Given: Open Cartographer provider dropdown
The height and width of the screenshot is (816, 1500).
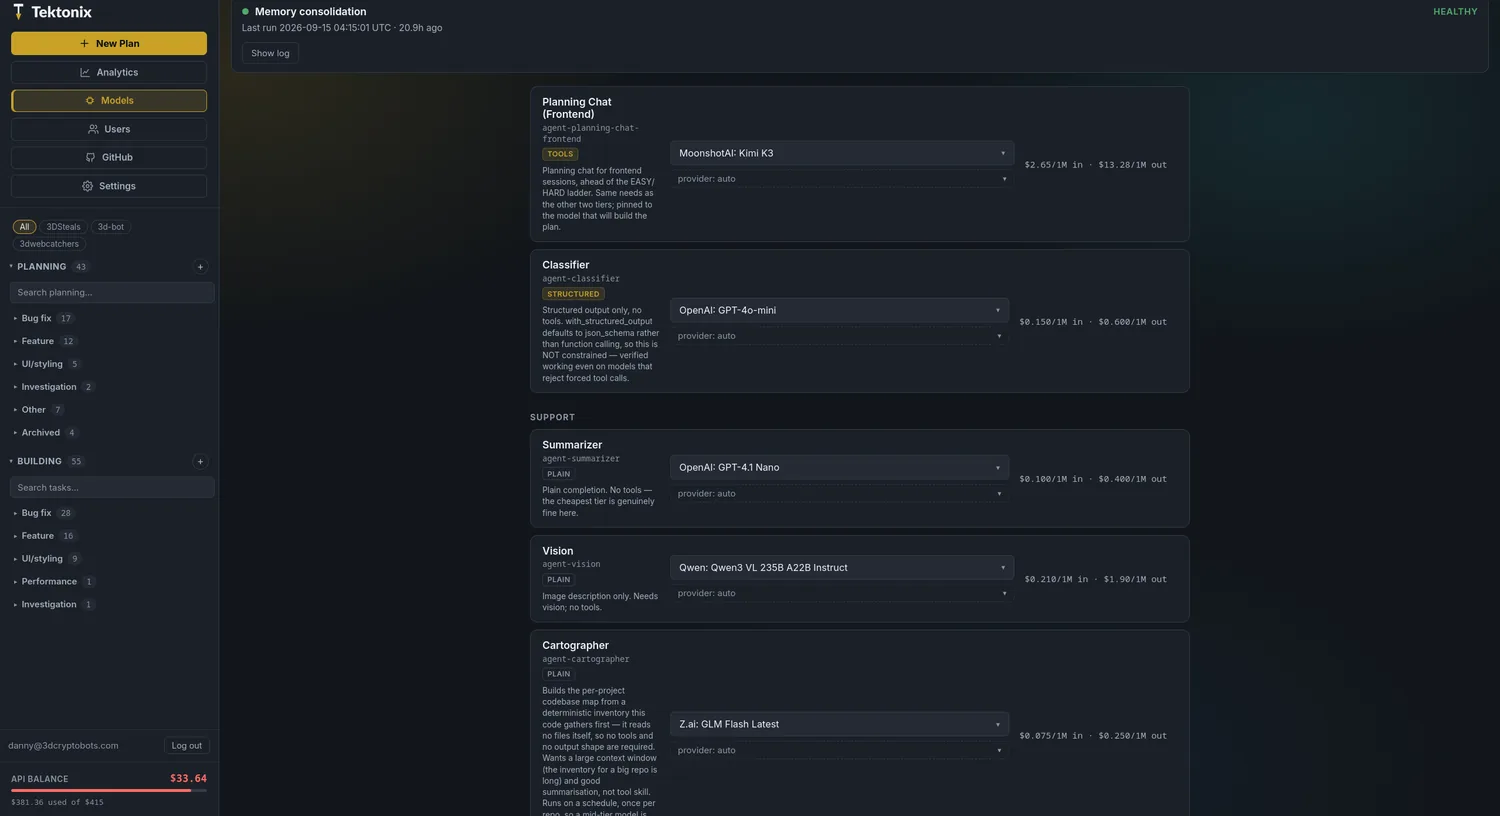Looking at the screenshot, I should tap(839, 751).
